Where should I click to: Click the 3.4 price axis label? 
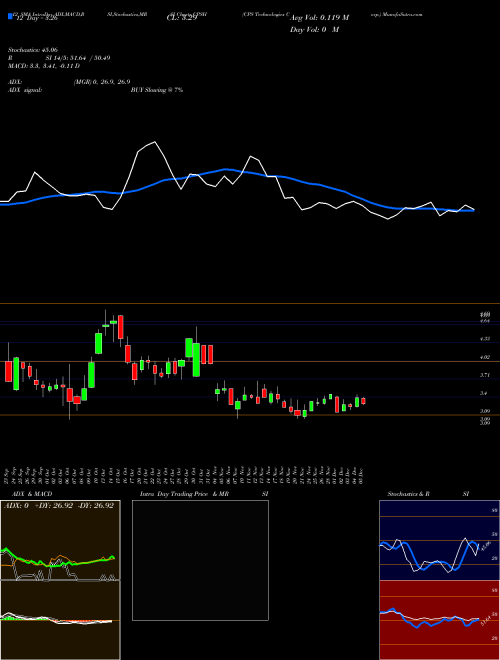point(484,394)
